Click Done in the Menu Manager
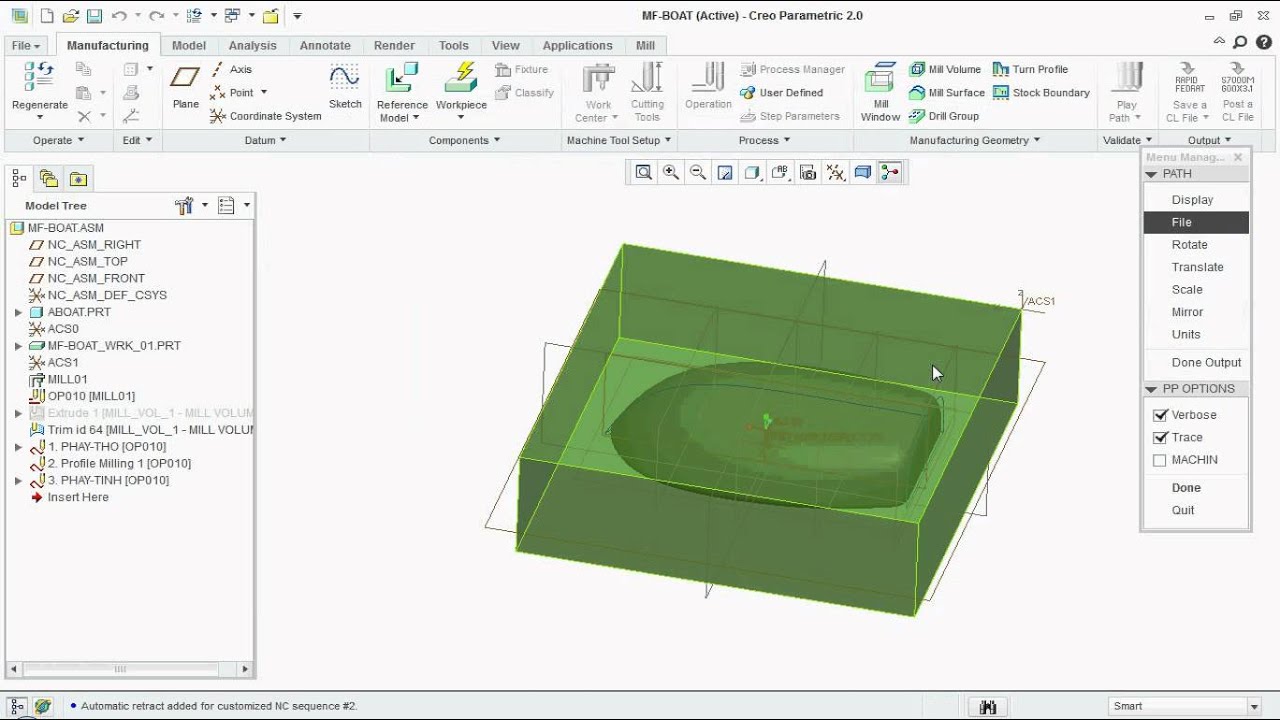The height and width of the screenshot is (720, 1280). tap(1186, 488)
